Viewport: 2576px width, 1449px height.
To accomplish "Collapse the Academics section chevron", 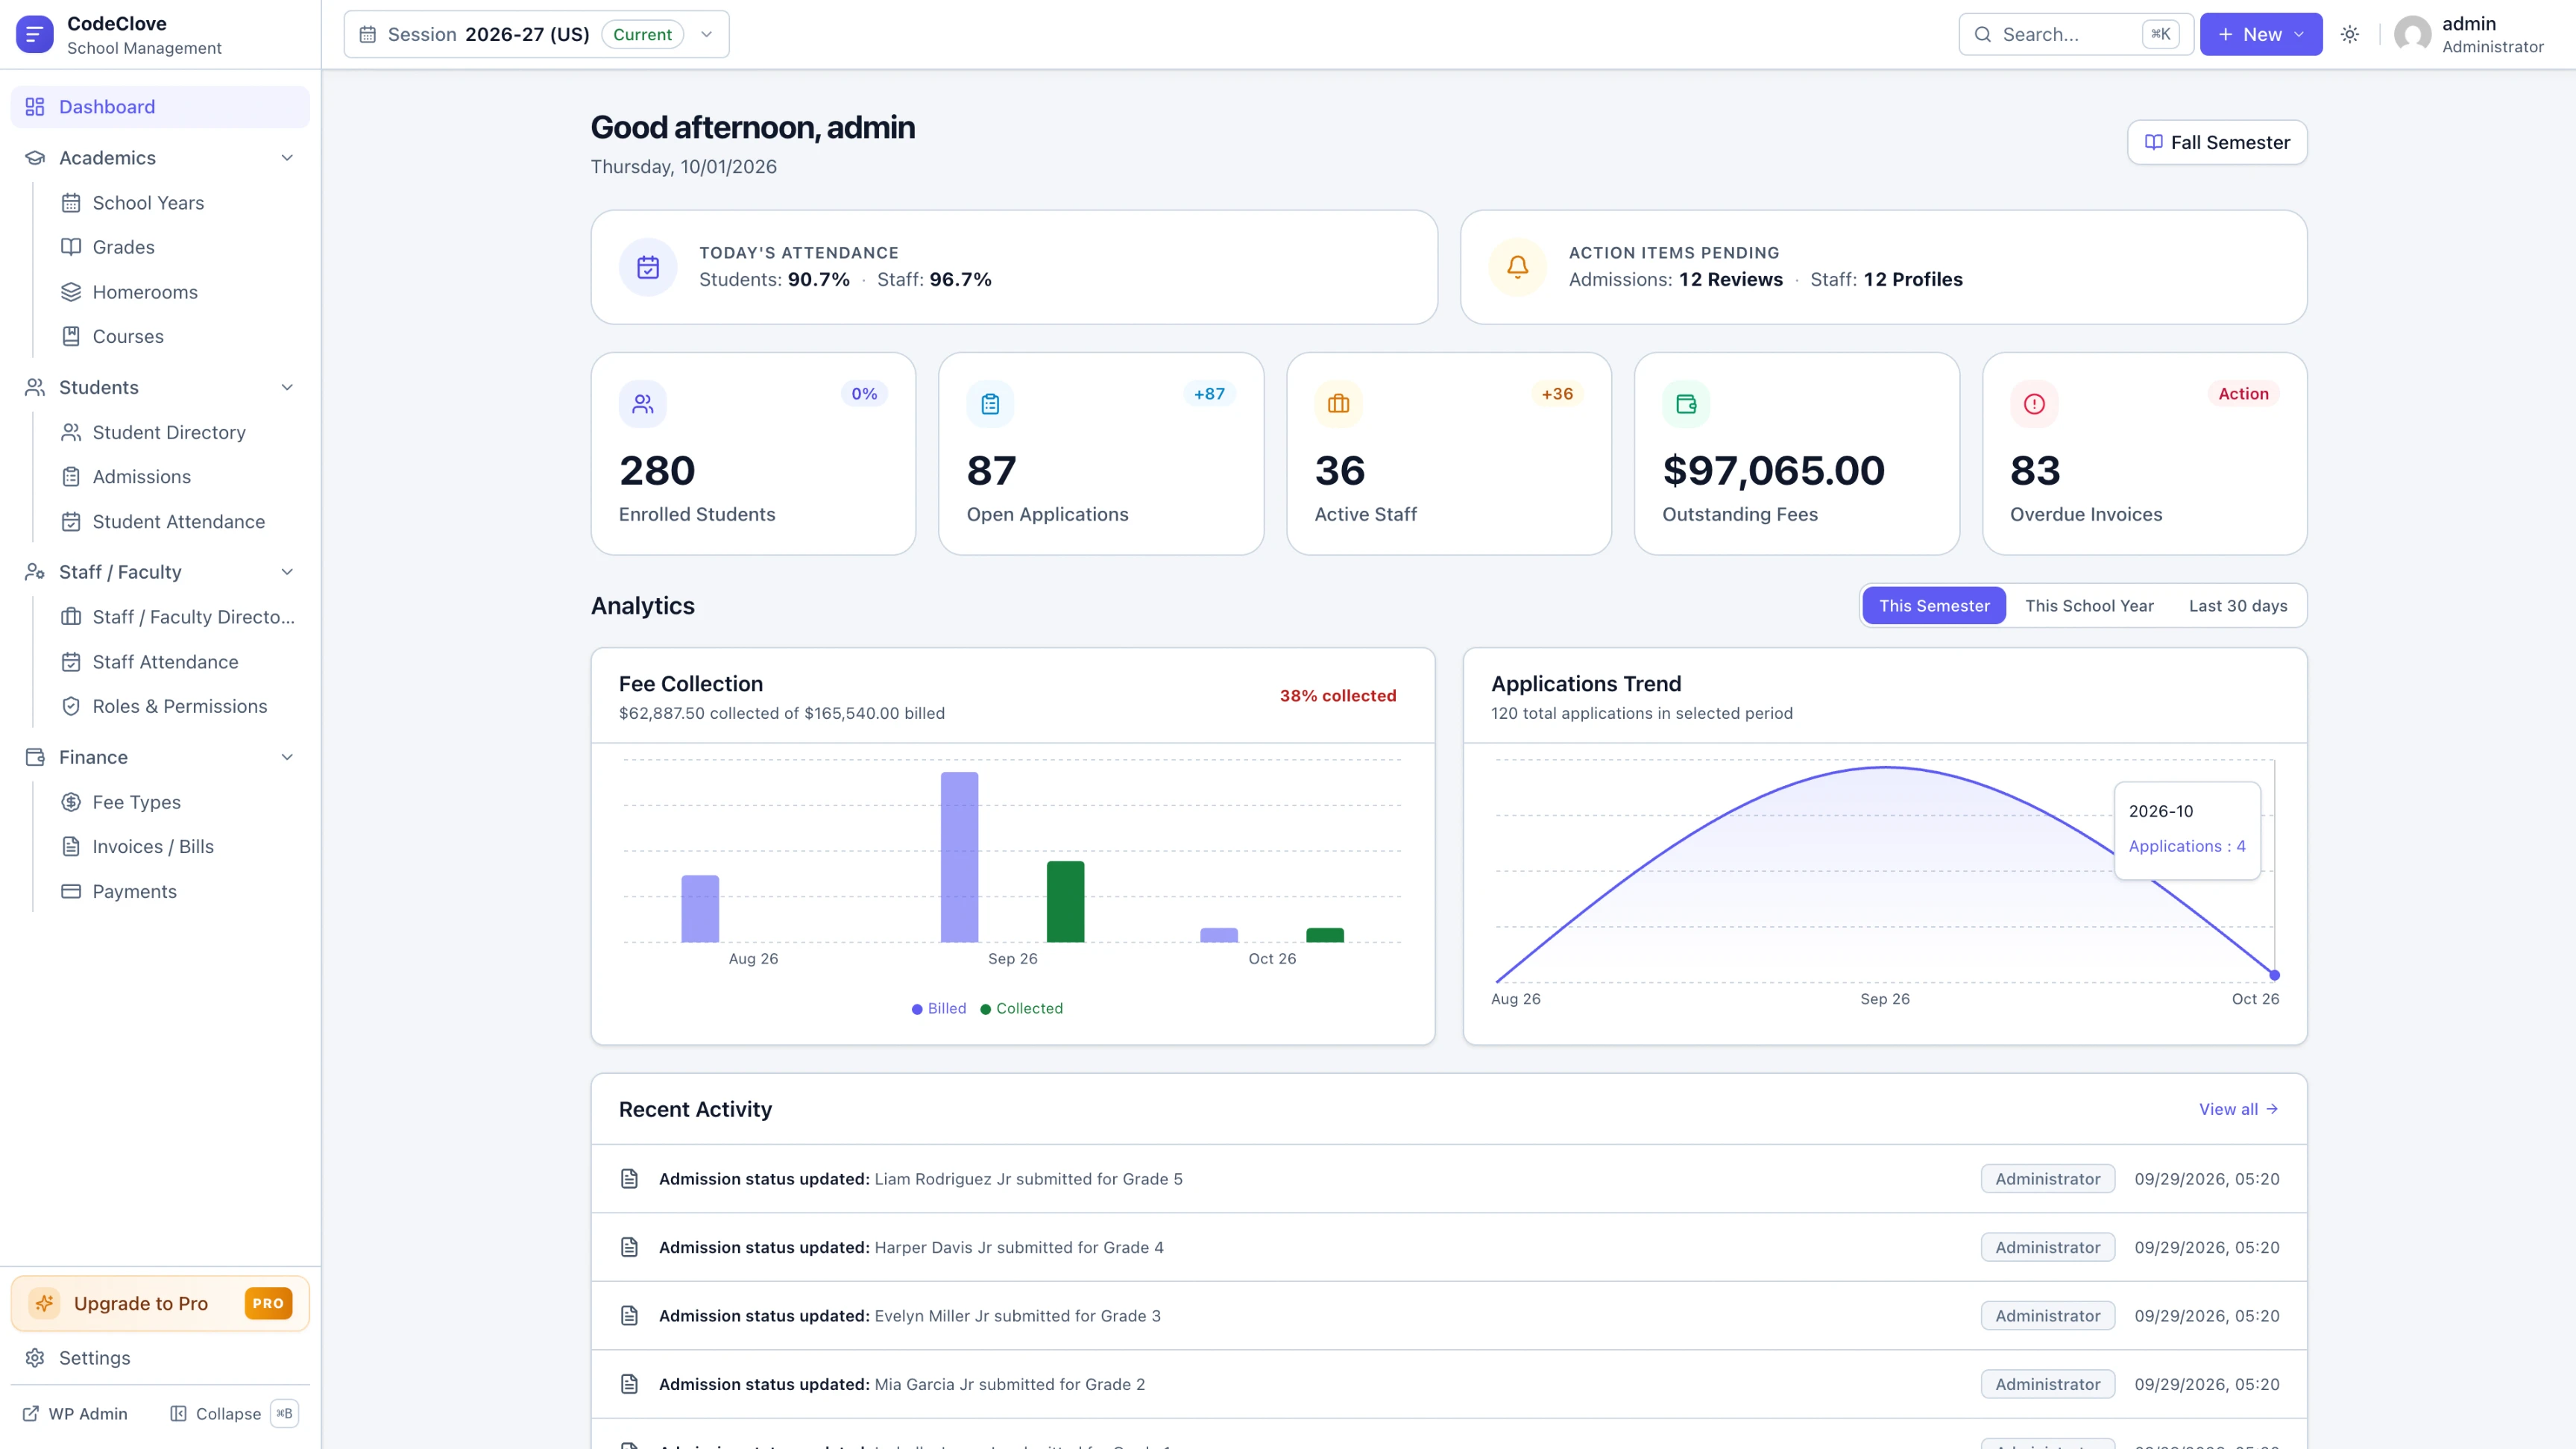I will 287,158.
